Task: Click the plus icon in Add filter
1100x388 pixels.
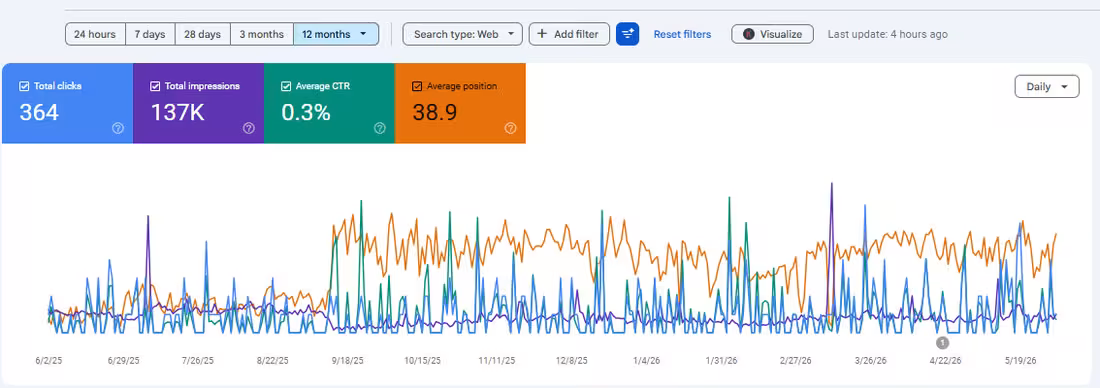Action: pyautogui.click(x=542, y=34)
